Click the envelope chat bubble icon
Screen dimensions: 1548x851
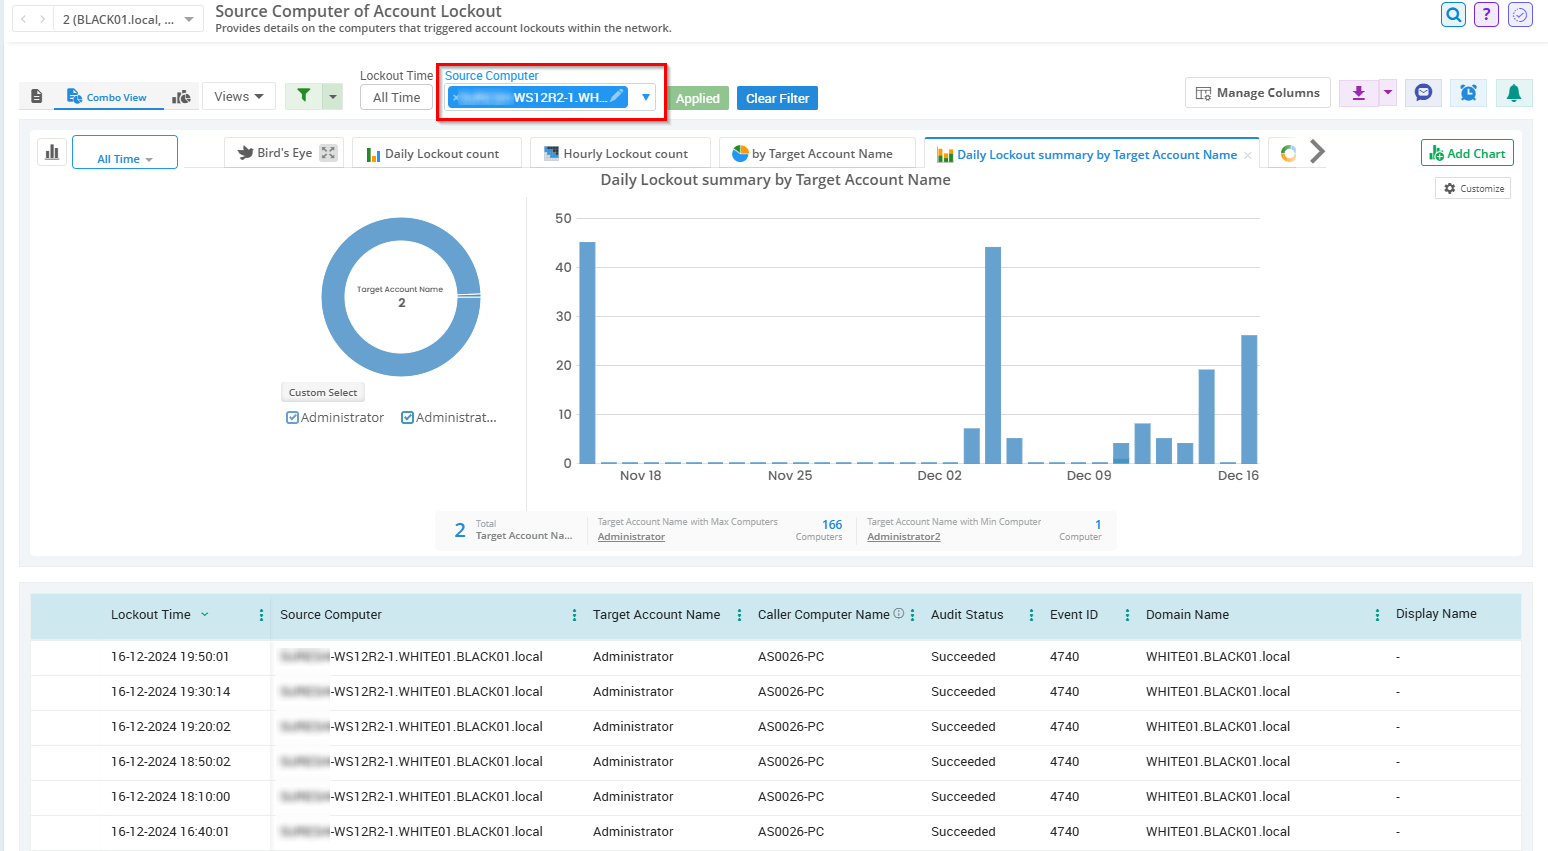click(1423, 93)
